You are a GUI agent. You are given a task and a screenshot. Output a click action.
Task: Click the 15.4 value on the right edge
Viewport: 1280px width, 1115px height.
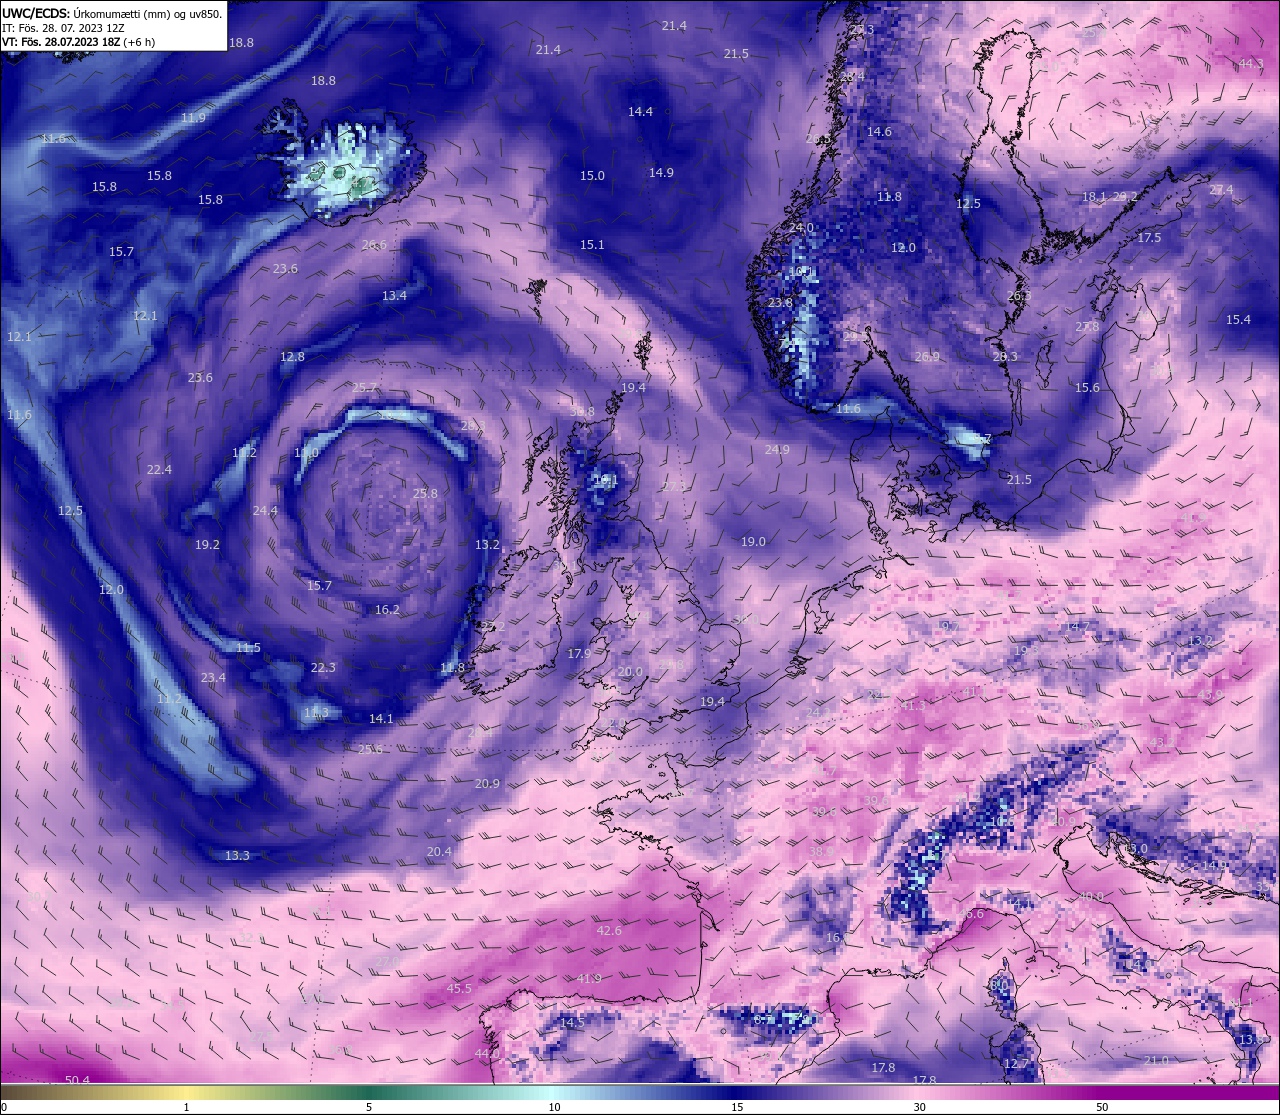pos(1238,319)
